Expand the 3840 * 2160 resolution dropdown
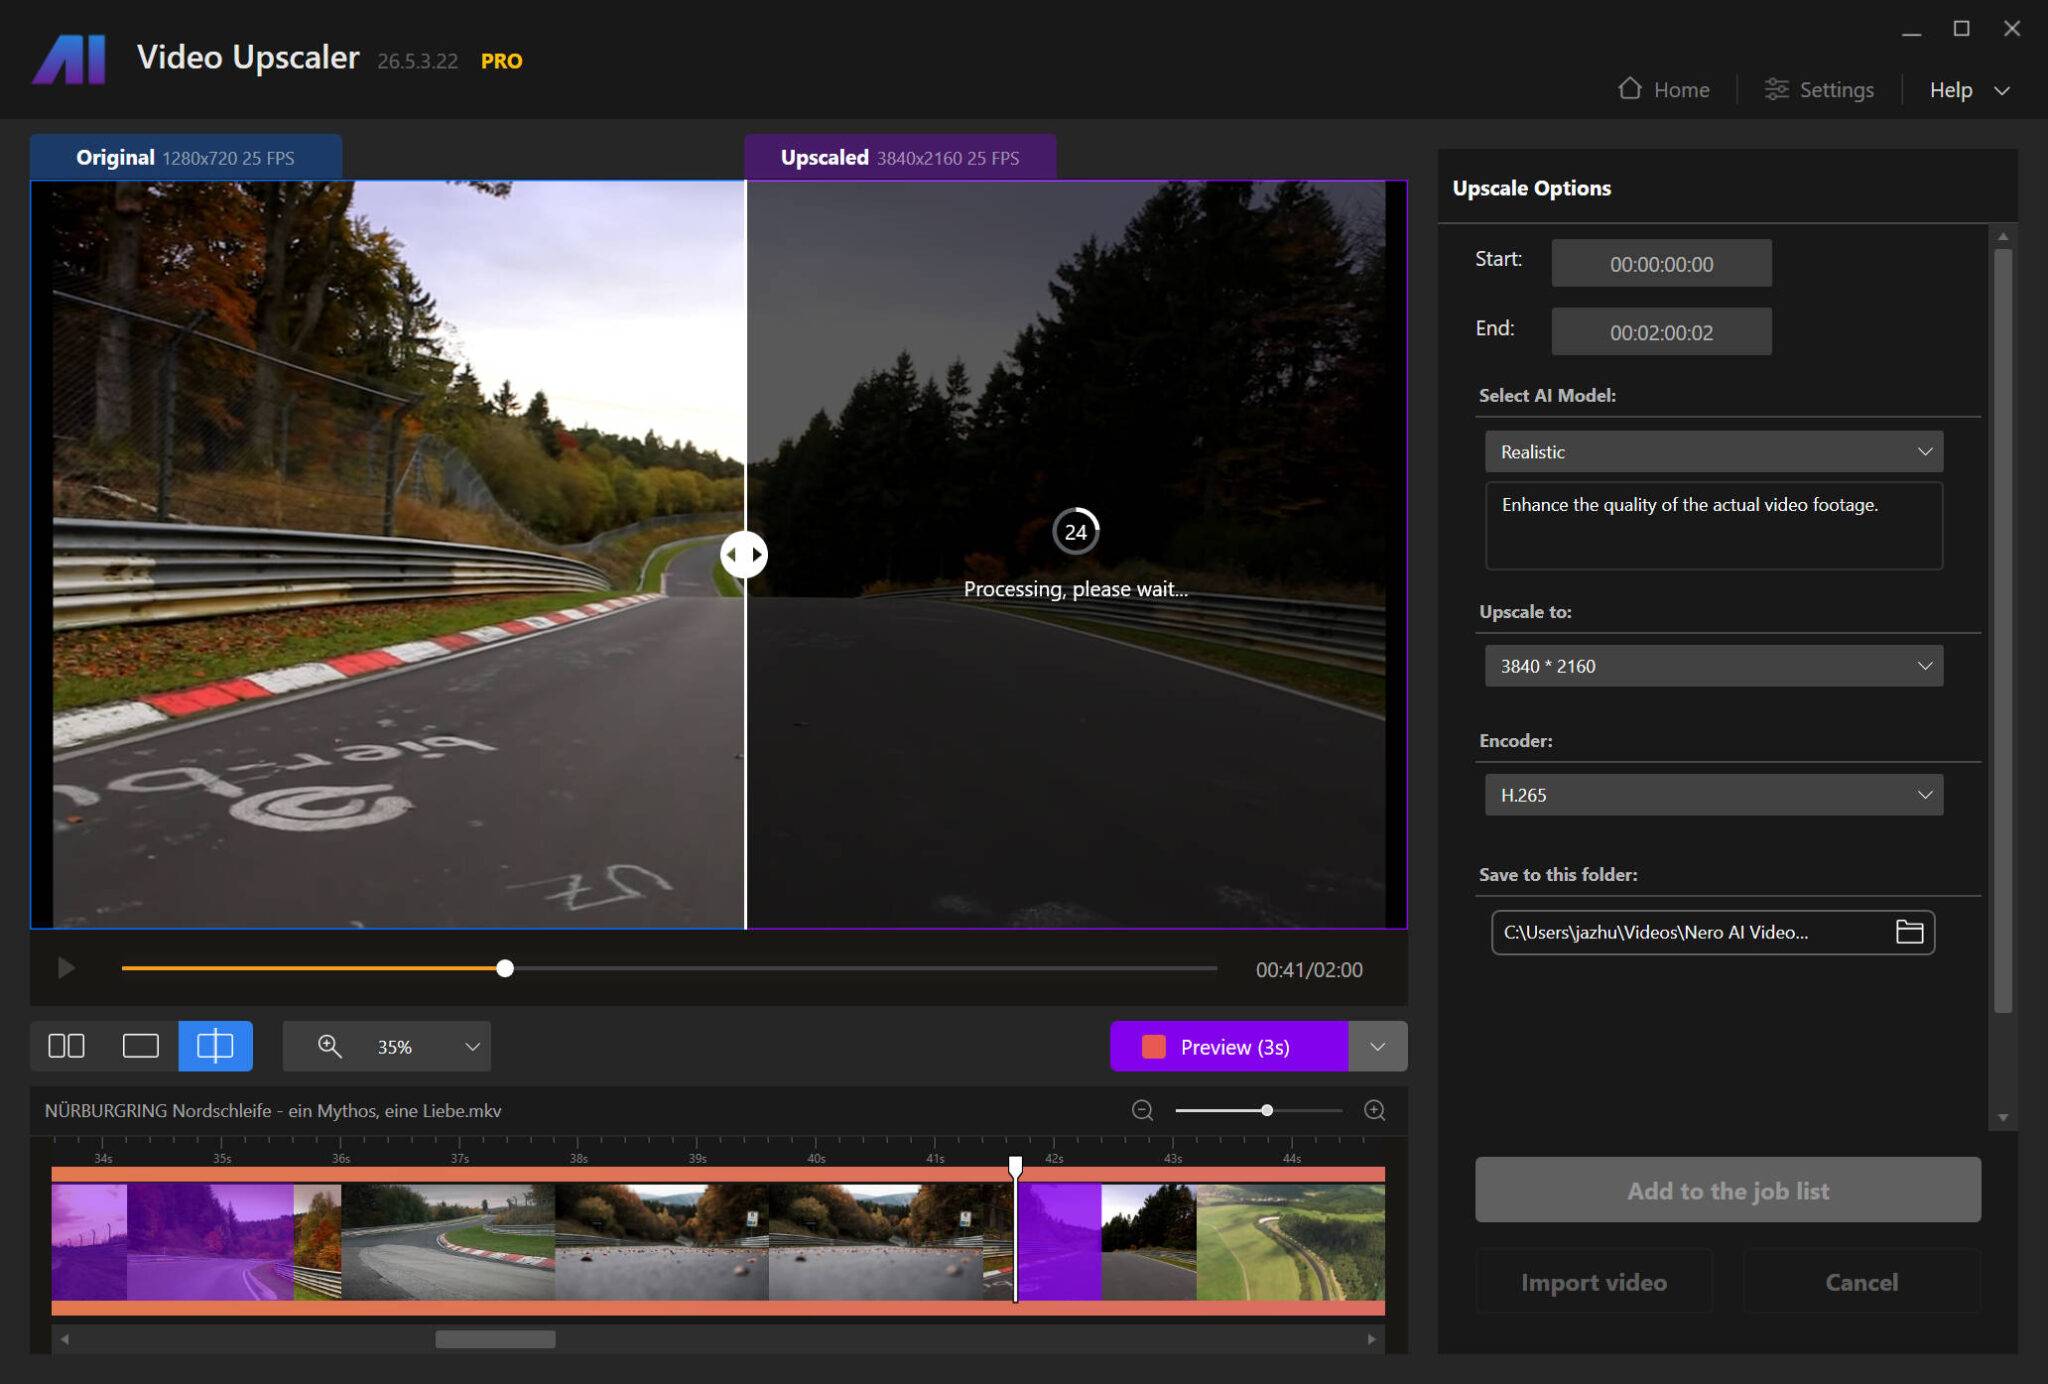2048x1384 pixels. (x=1713, y=666)
